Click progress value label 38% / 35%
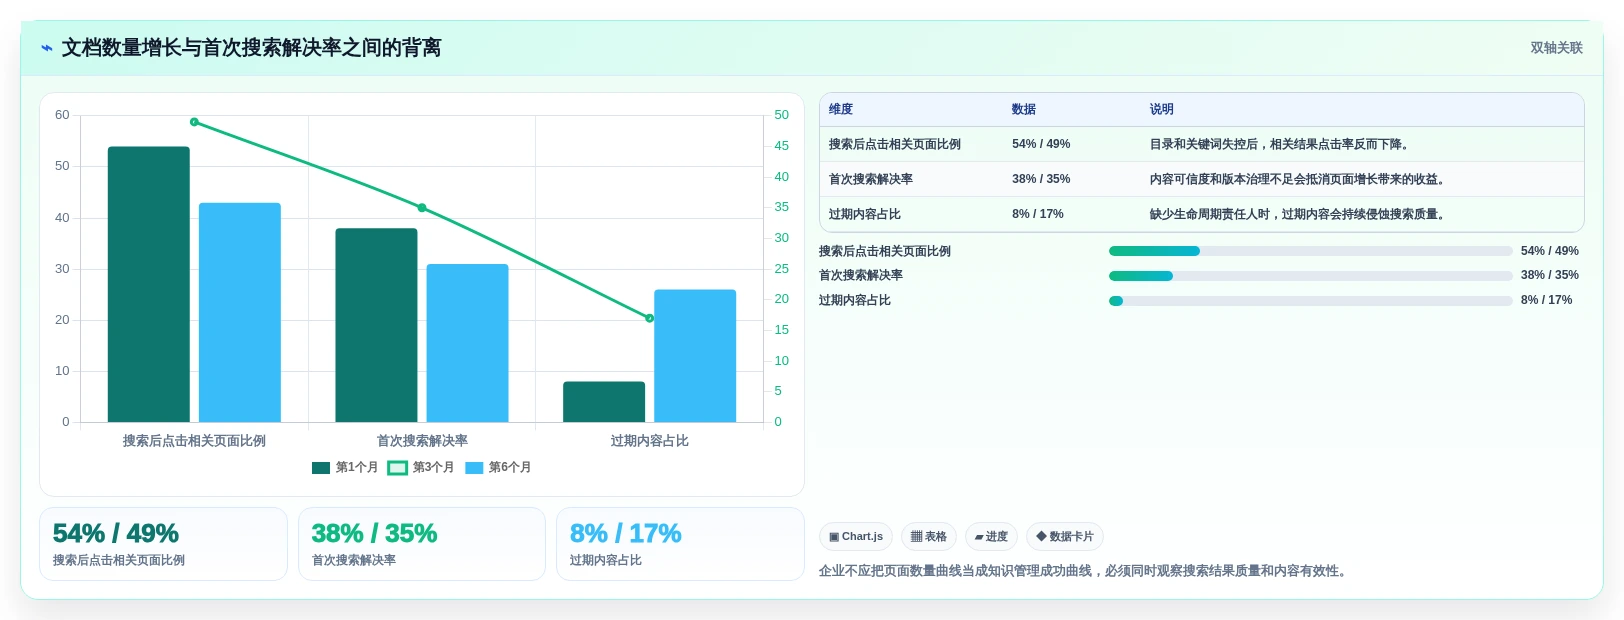The width and height of the screenshot is (1624, 620). click(x=1549, y=276)
